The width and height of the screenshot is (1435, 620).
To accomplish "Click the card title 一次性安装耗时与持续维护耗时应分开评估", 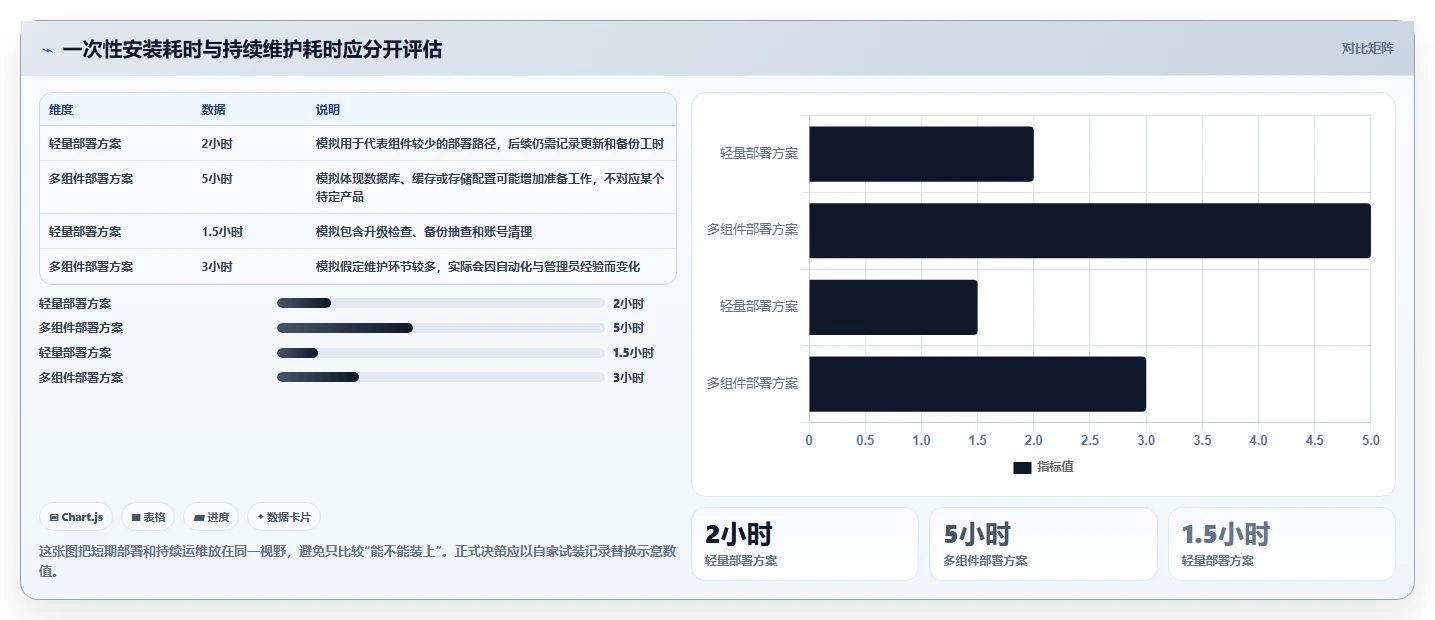I will tap(252, 49).
